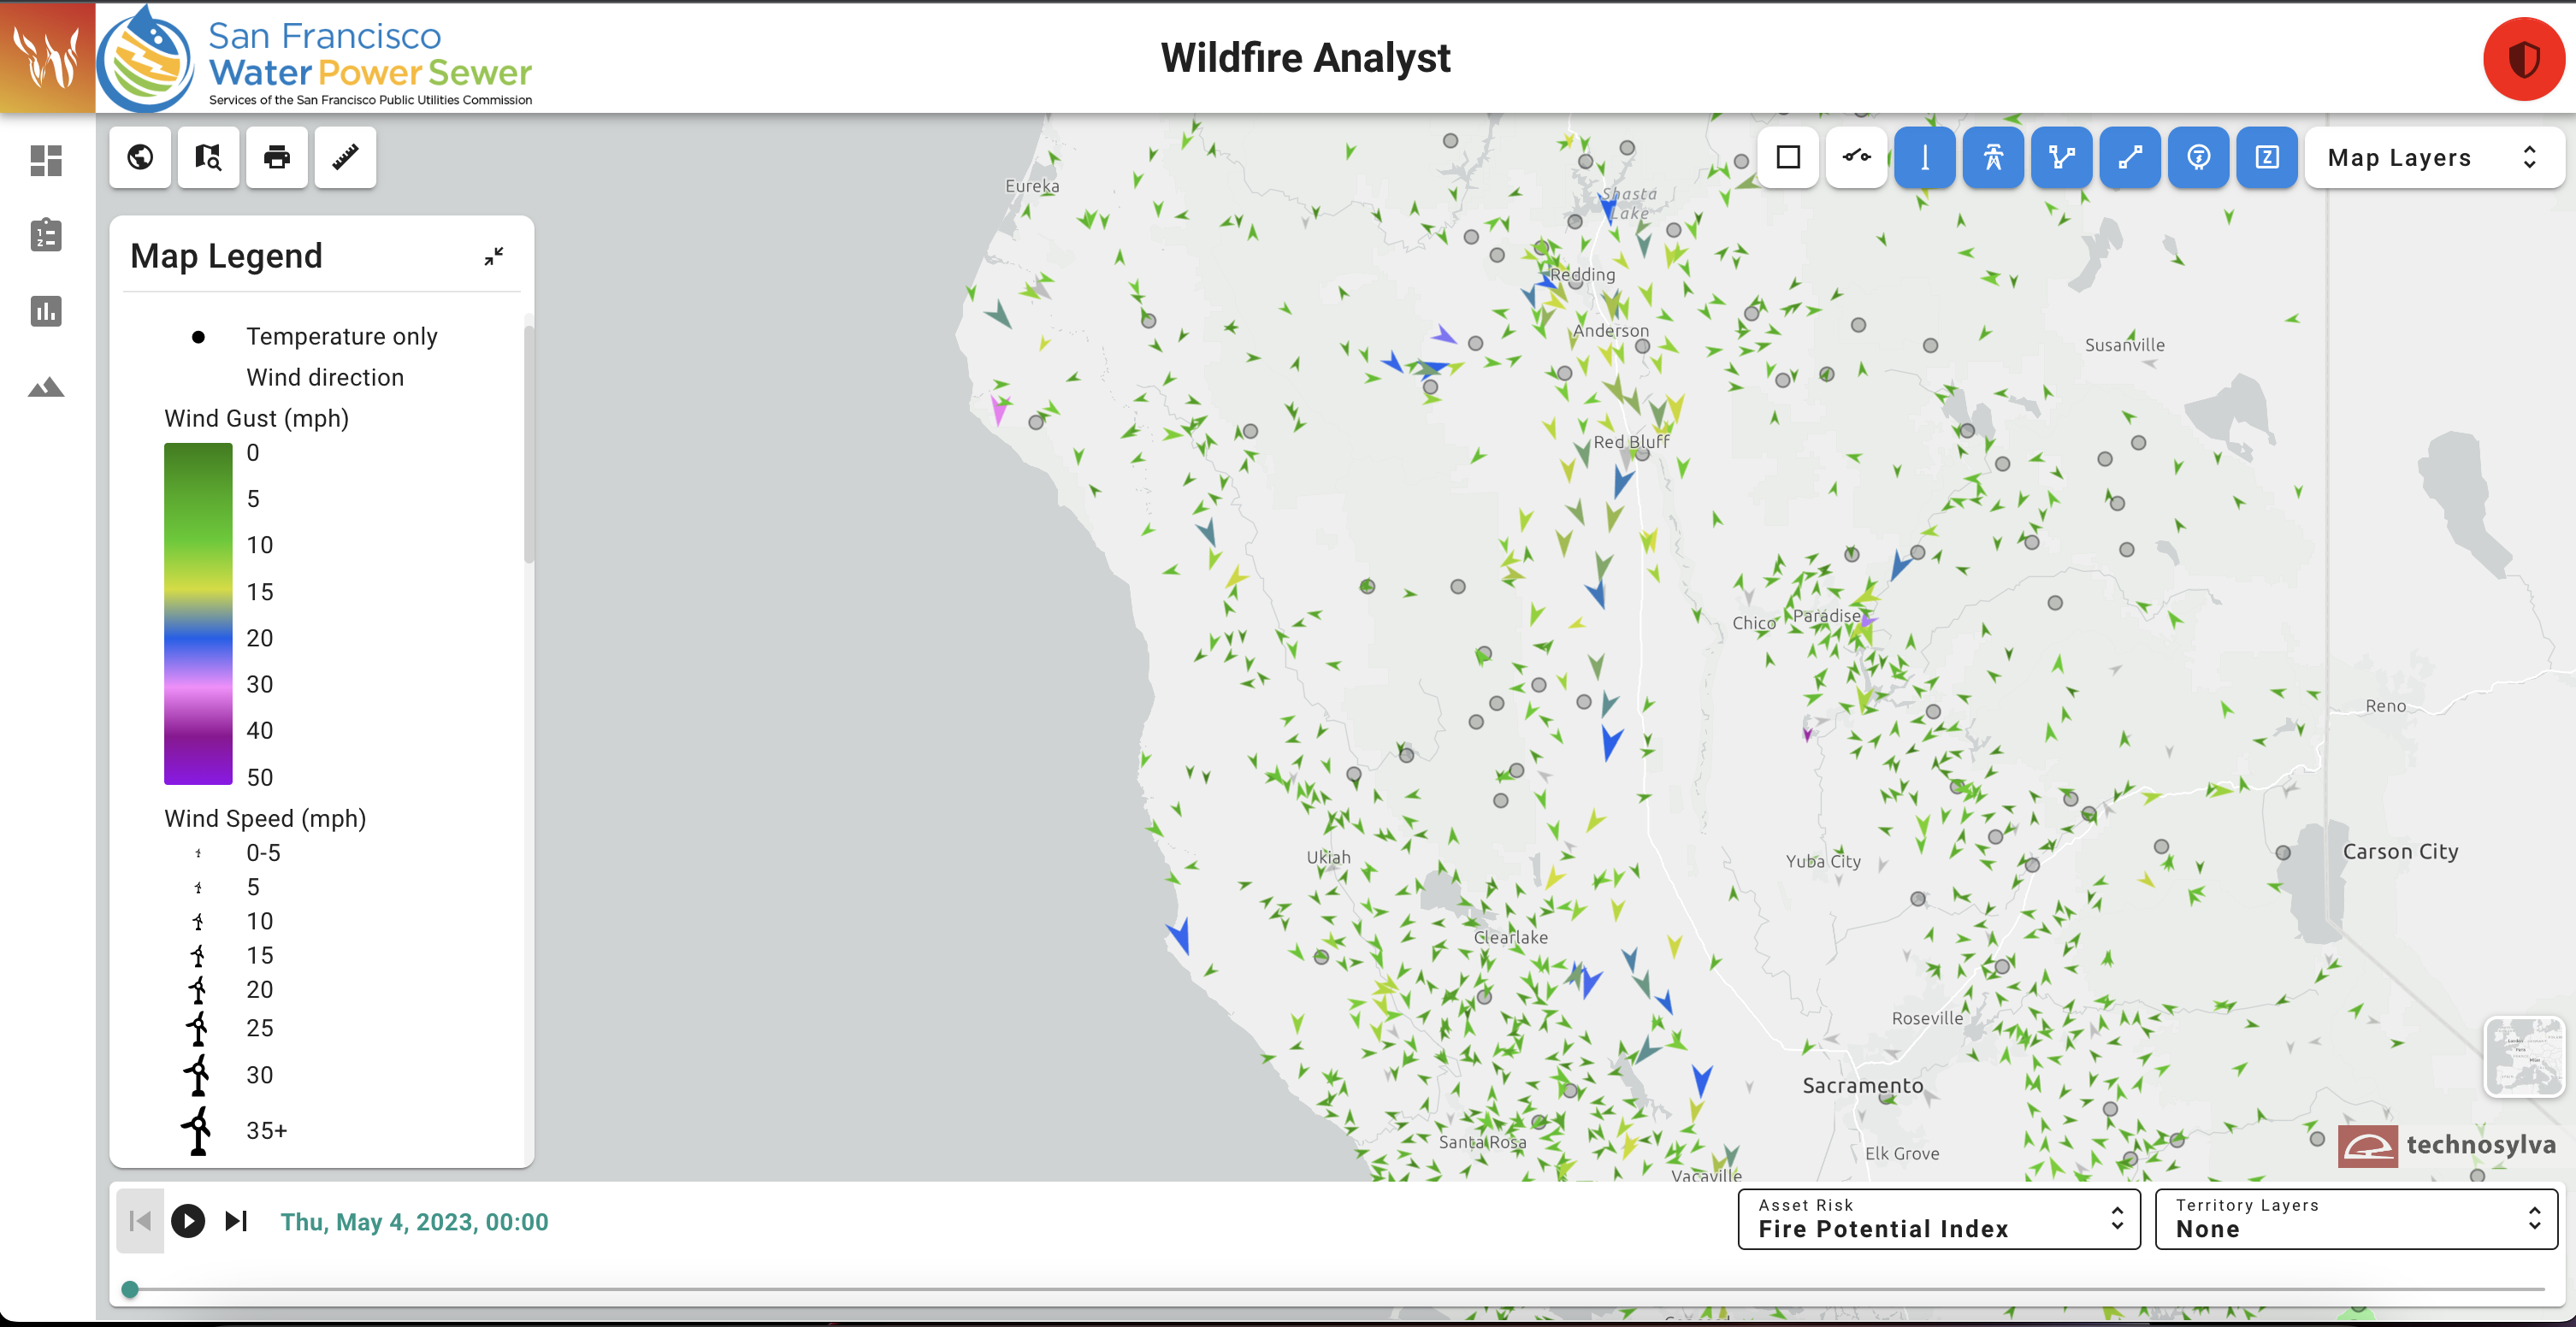Click the globe basemap icon
The width and height of the screenshot is (2576, 1327).
(140, 157)
